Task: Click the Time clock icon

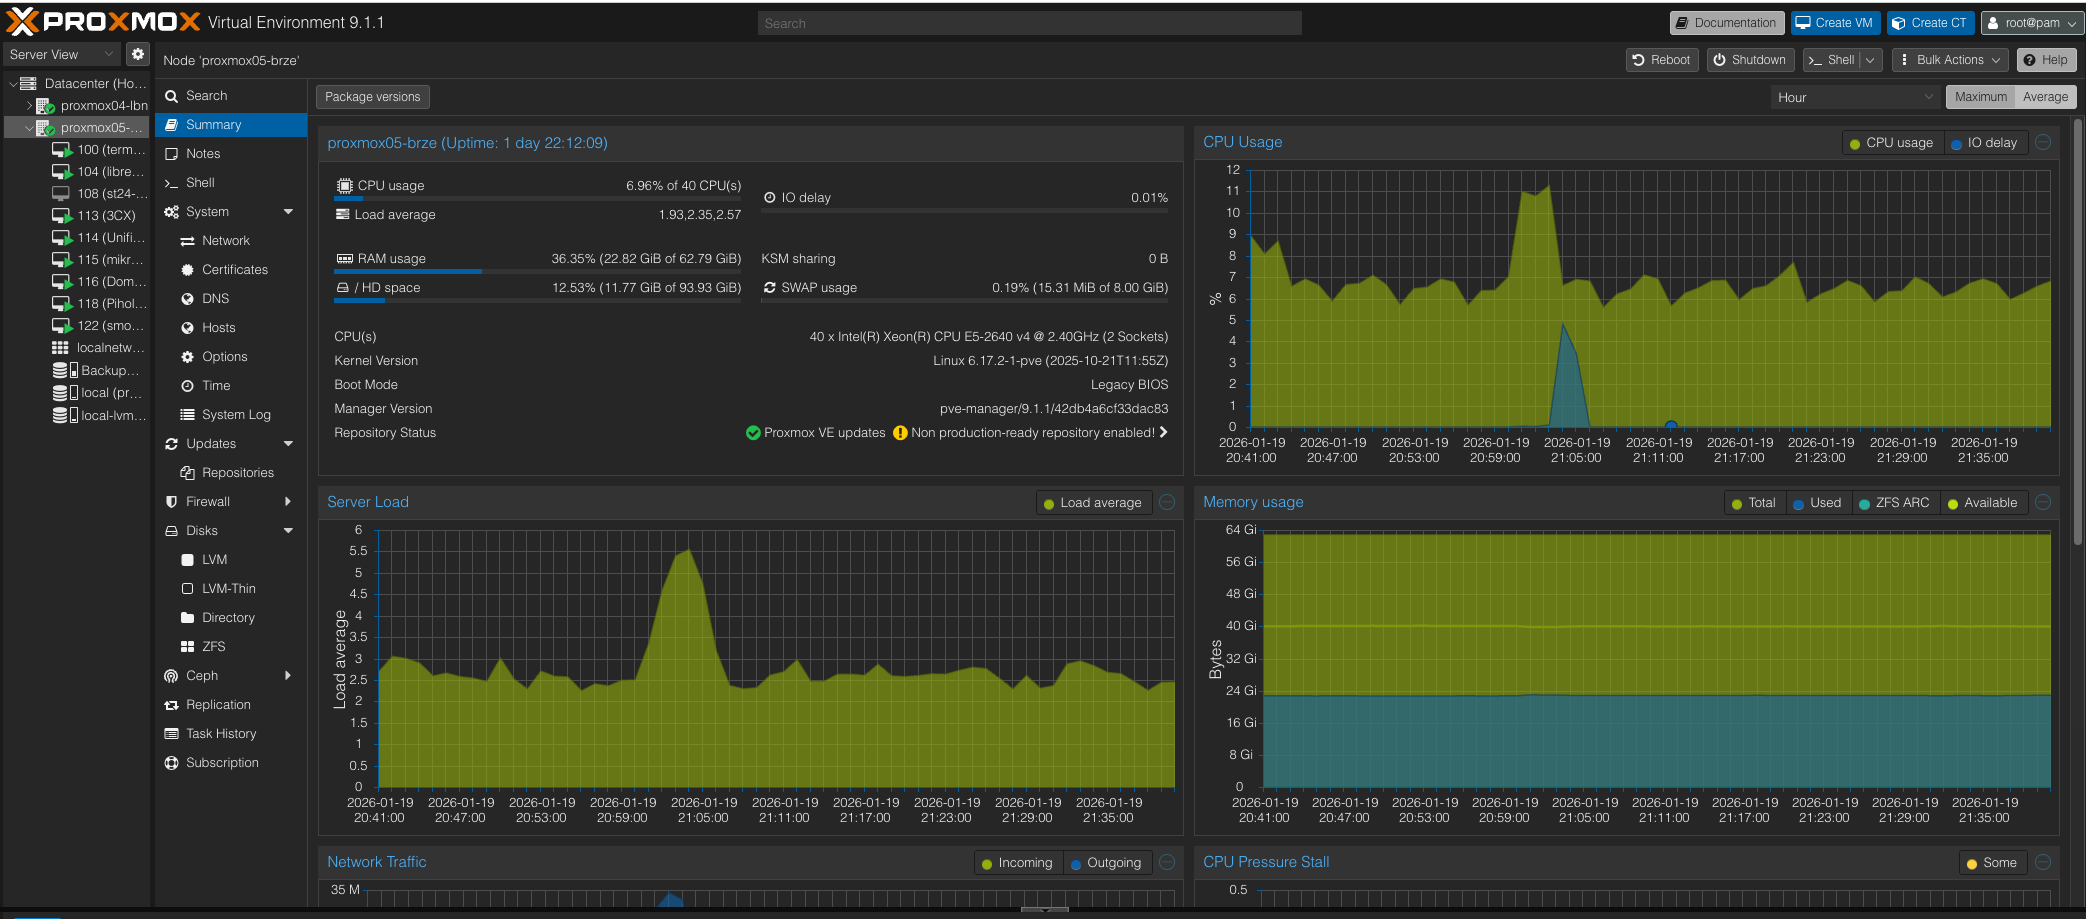Action: tap(187, 386)
